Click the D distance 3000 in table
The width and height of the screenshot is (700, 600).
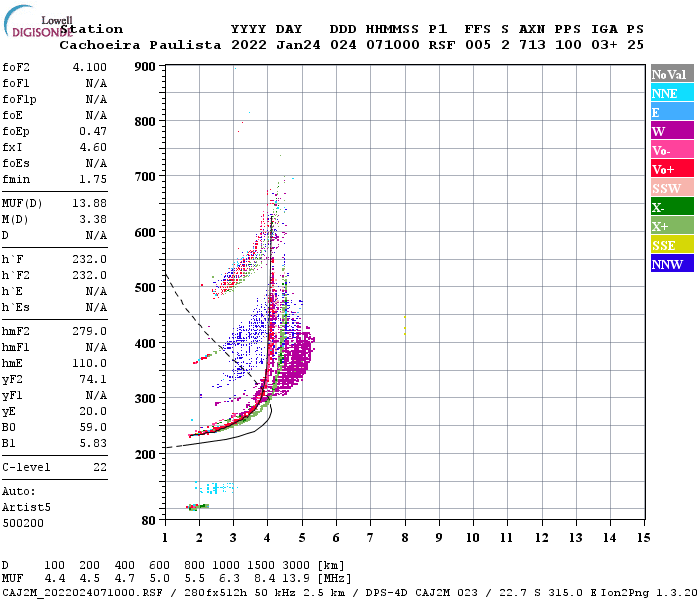(x=296, y=566)
